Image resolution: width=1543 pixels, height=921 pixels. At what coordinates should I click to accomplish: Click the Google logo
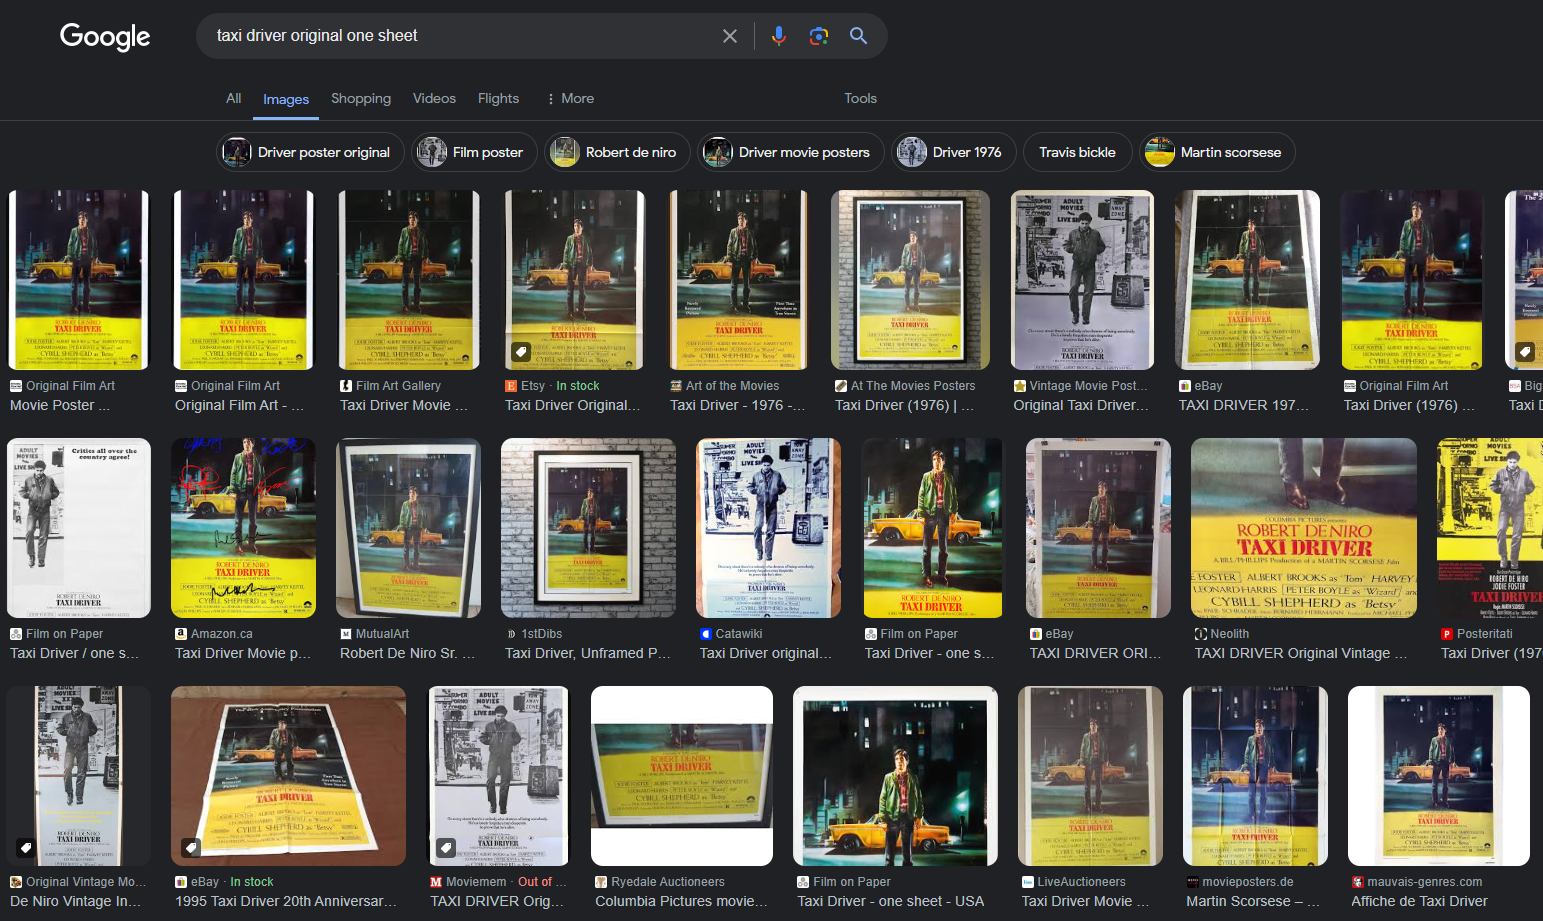click(x=105, y=37)
